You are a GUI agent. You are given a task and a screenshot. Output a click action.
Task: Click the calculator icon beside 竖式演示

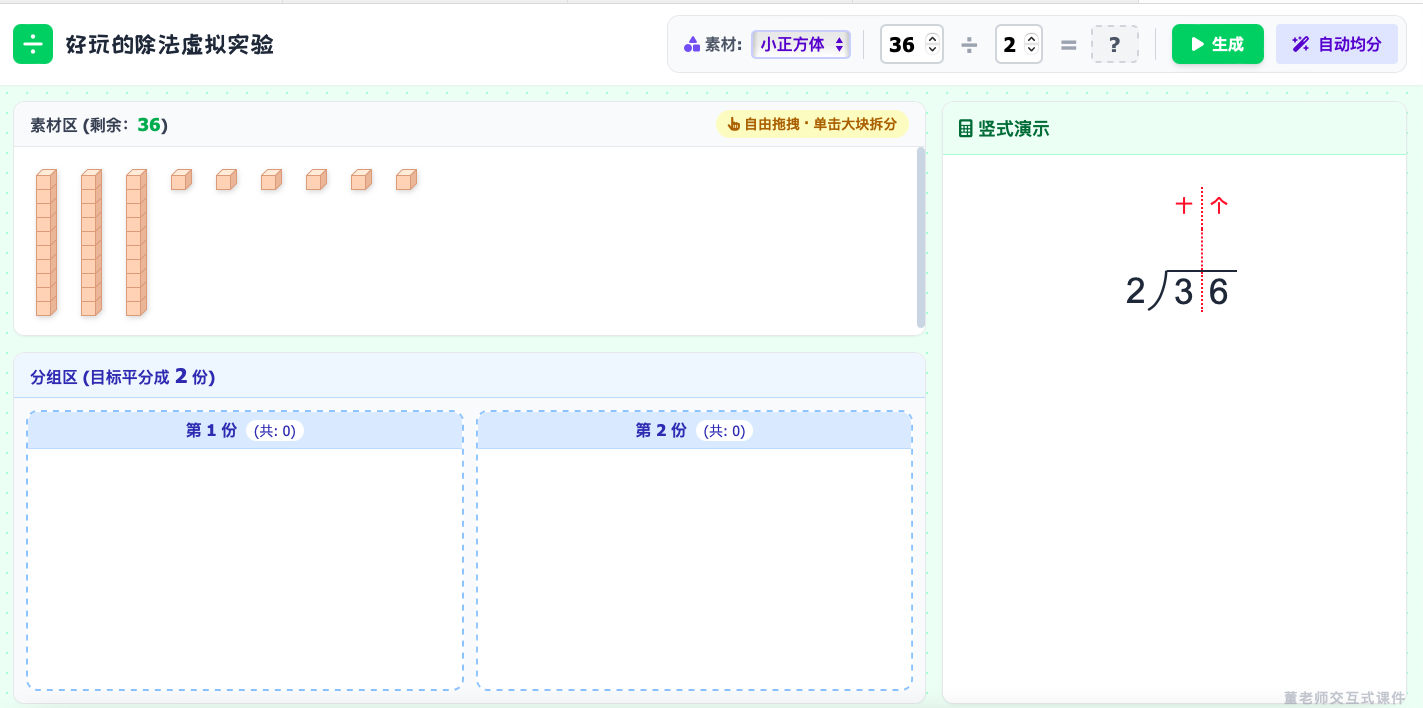pyautogui.click(x=966, y=129)
